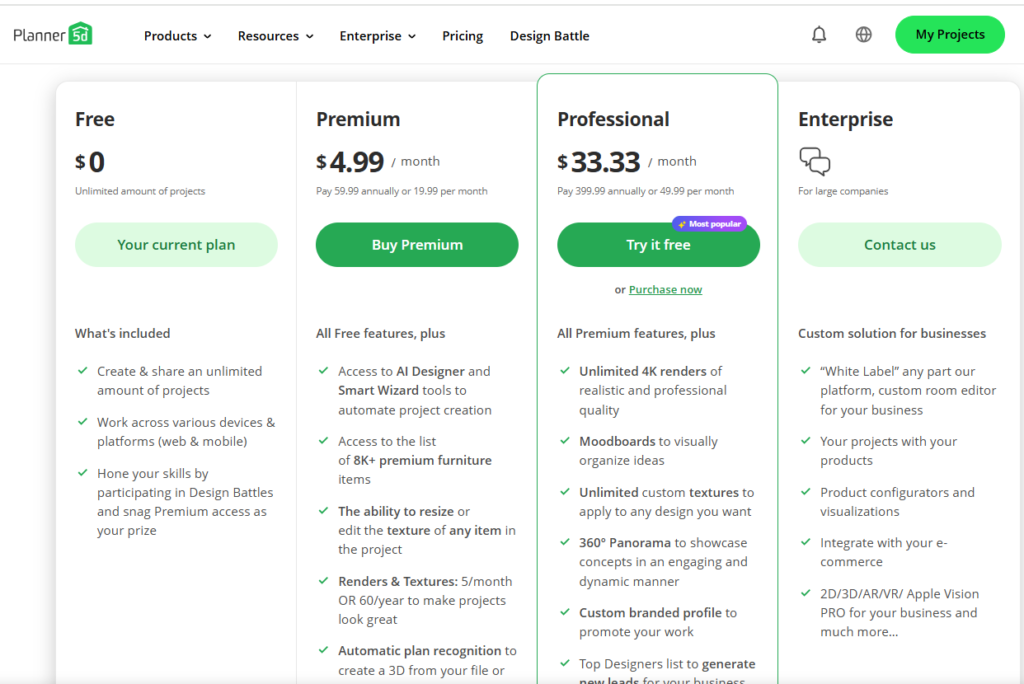Click the Most popular badge on Professional plan
Viewport: 1024px width, 684px height.
click(710, 224)
